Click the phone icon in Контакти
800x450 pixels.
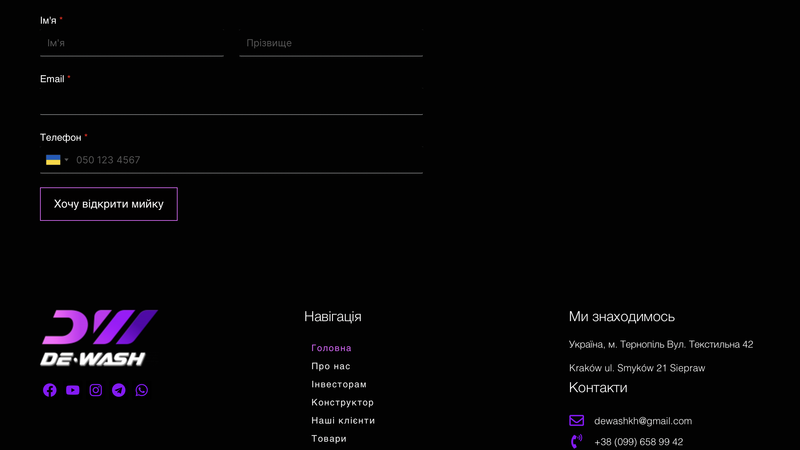[x=576, y=441]
